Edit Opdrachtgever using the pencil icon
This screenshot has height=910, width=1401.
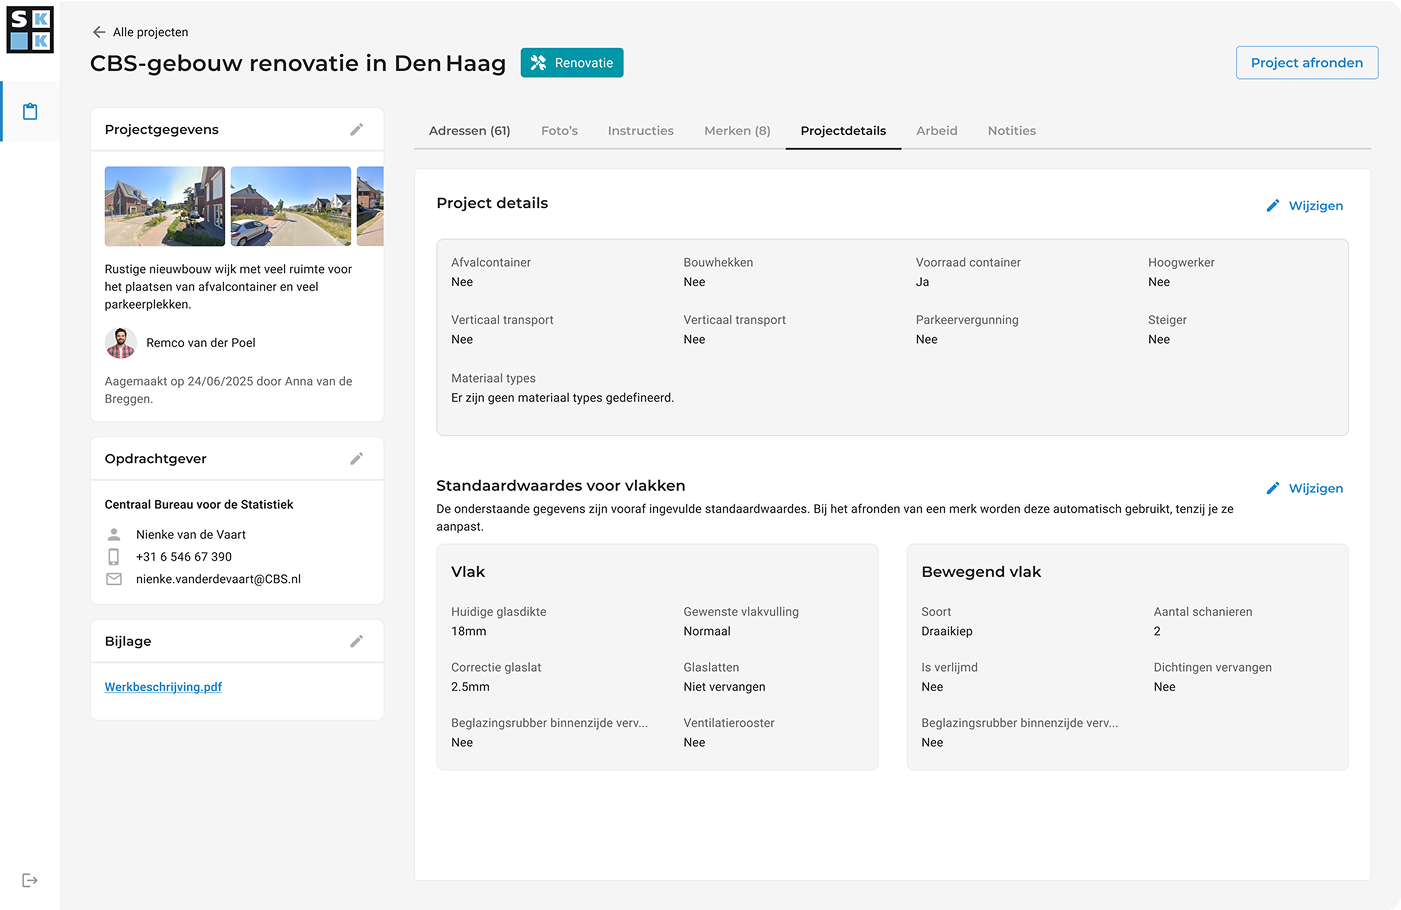(356, 459)
